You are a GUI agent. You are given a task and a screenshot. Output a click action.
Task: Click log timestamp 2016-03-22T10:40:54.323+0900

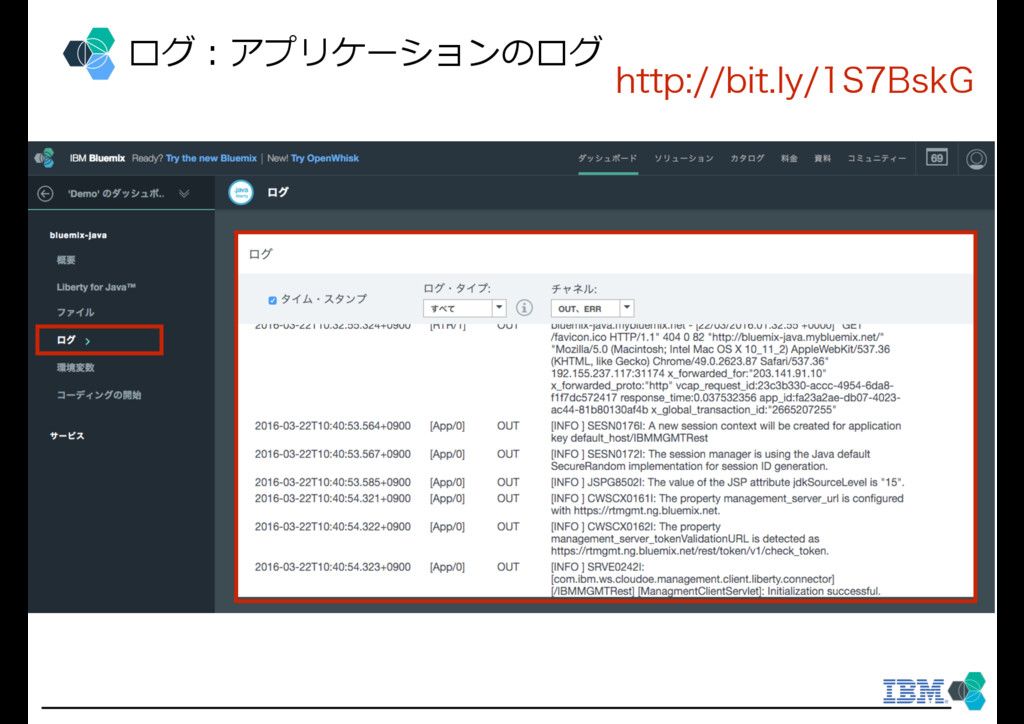[332, 567]
